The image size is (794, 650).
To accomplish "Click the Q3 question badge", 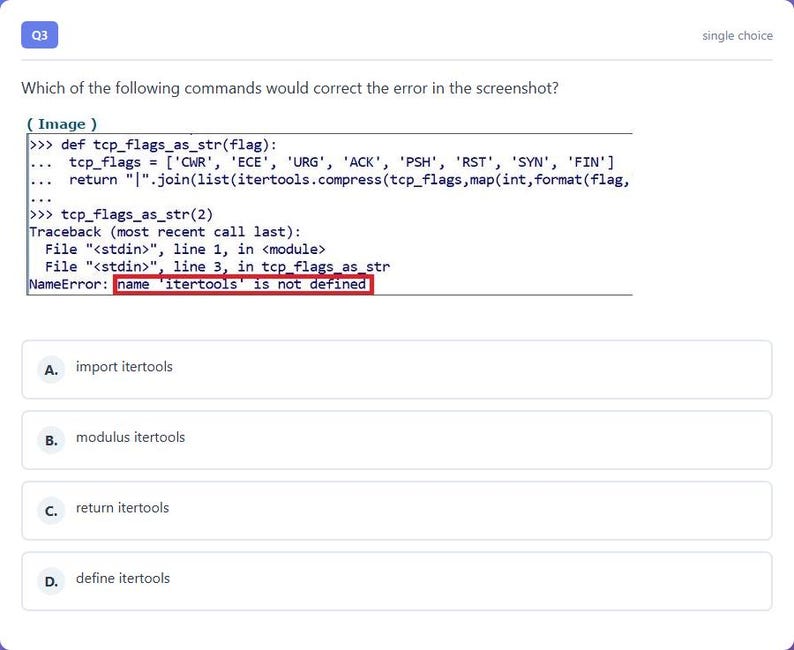I will (39, 35).
